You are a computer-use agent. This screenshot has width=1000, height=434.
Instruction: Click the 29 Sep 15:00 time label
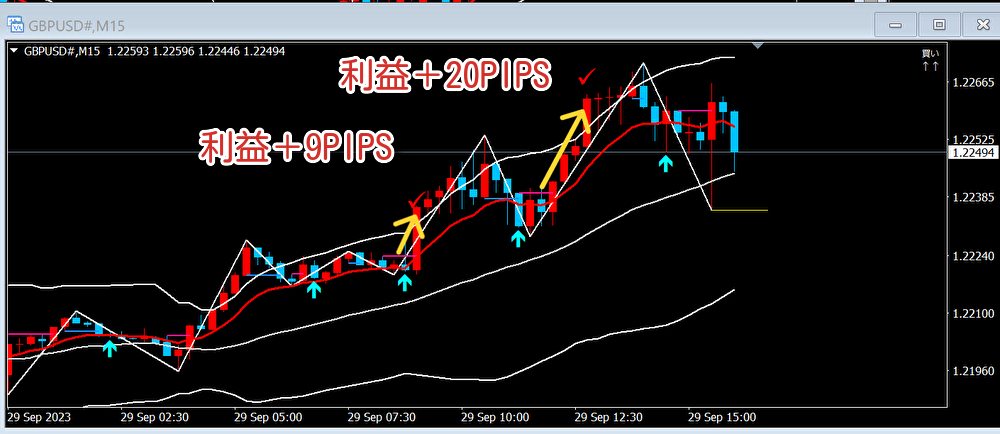722,417
